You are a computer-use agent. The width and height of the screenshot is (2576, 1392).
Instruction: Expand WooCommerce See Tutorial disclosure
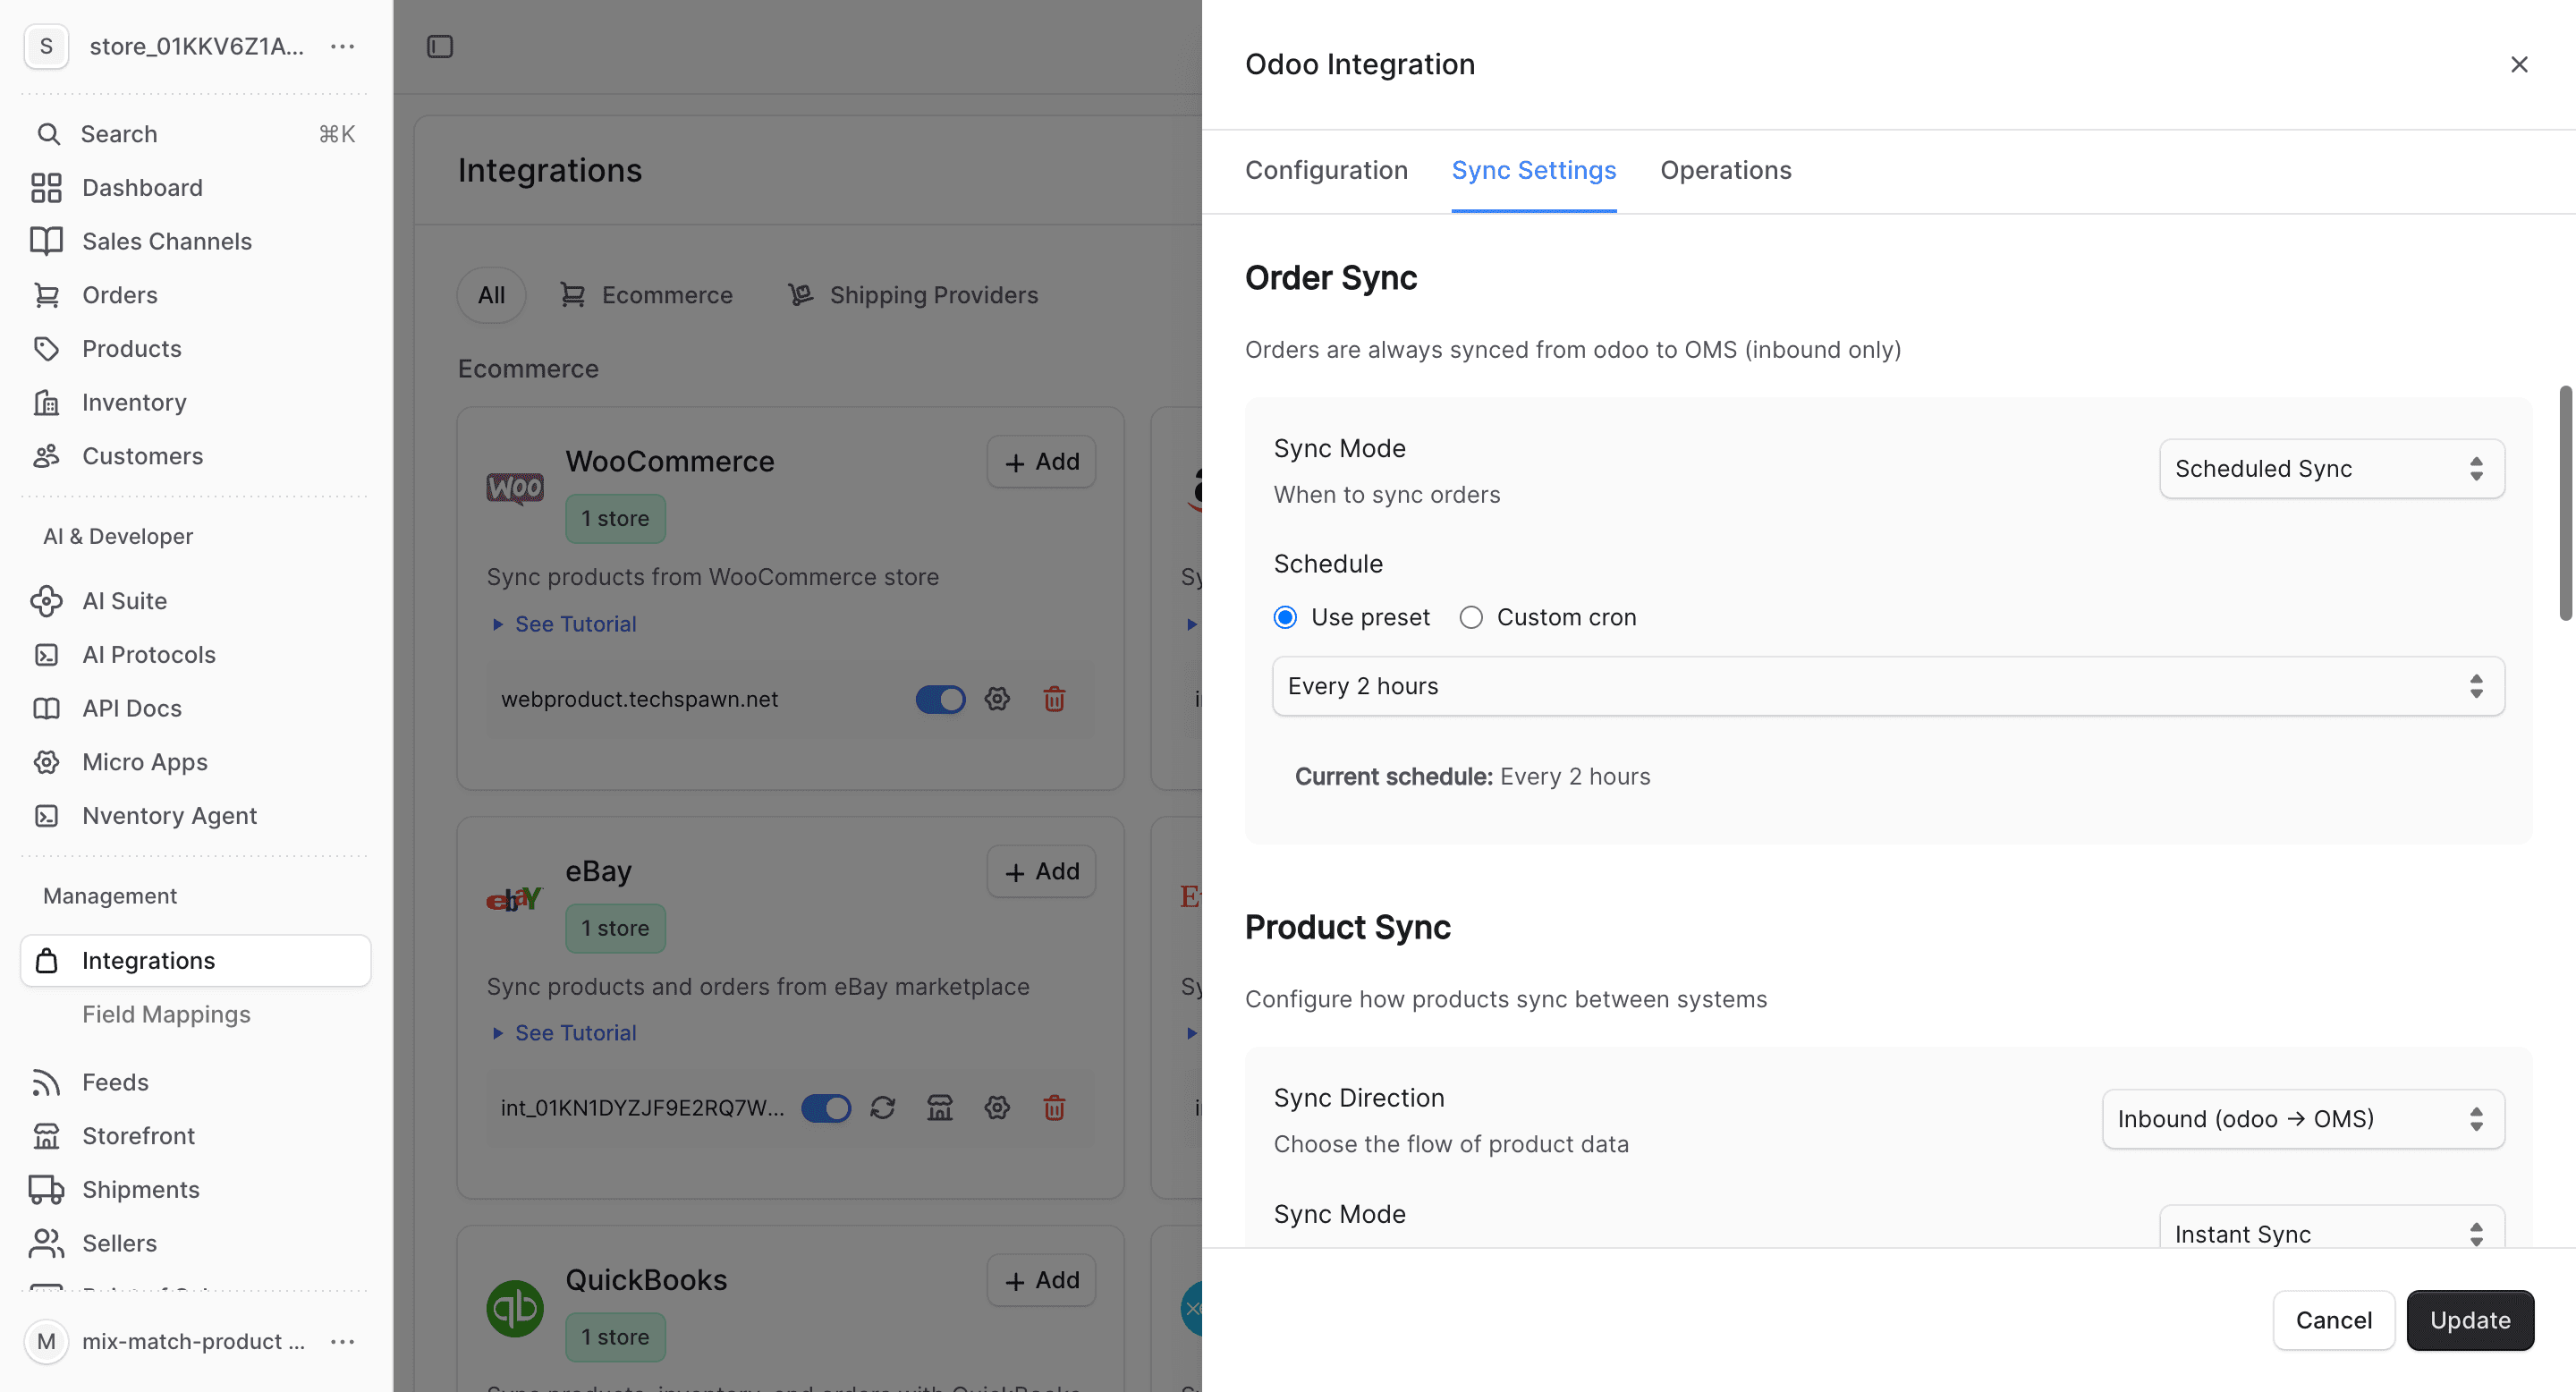click(x=565, y=624)
